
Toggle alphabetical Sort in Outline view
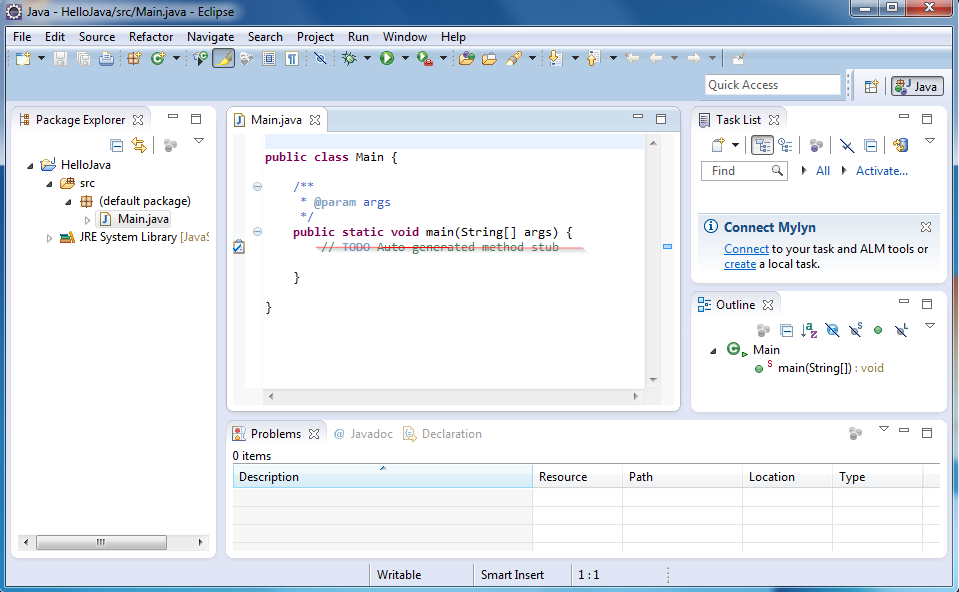tap(808, 330)
